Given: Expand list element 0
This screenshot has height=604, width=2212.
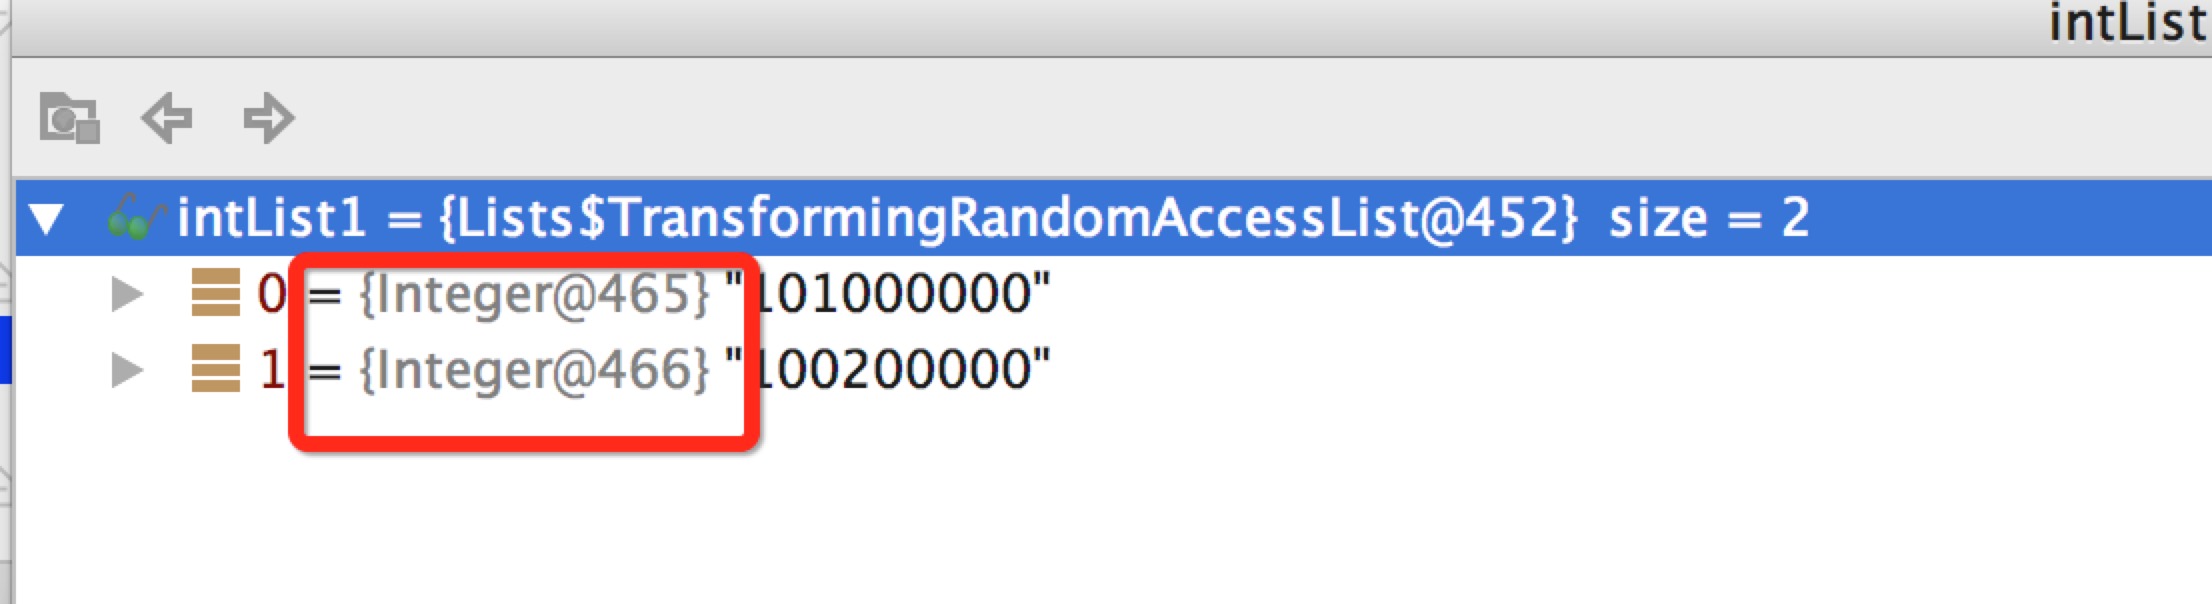Looking at the screenshot, I should (127, 294).
